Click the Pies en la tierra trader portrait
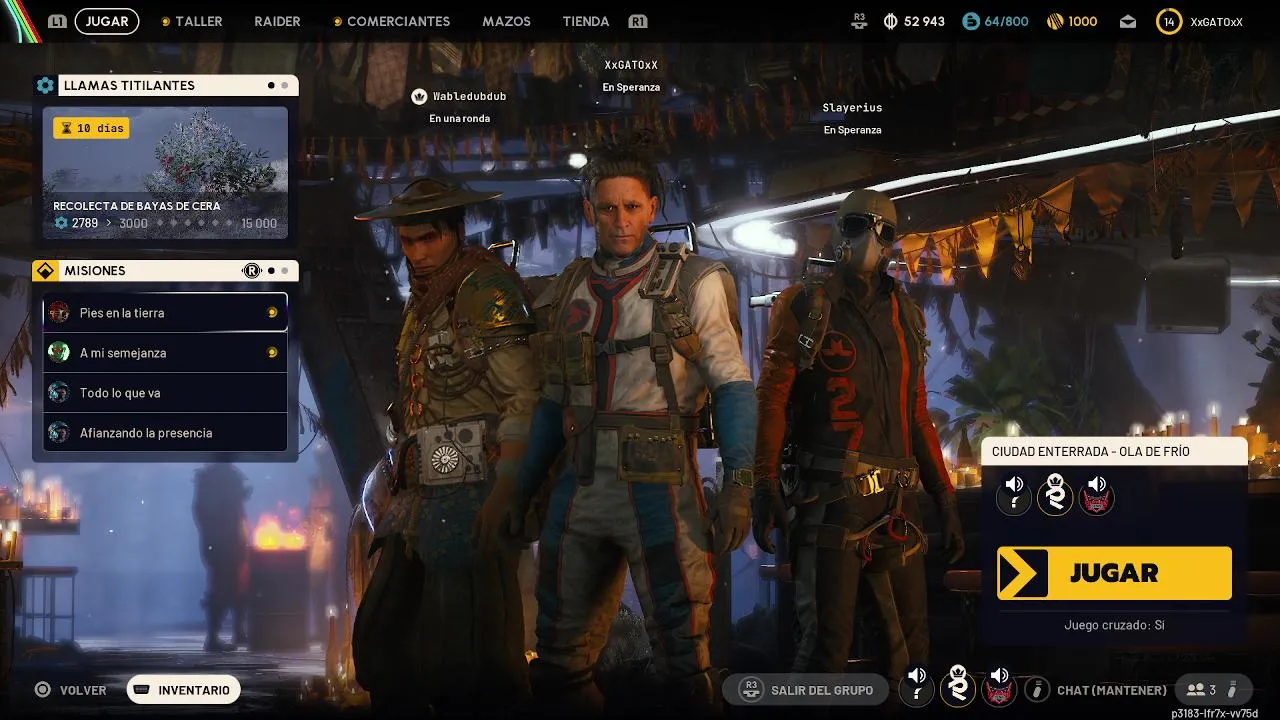The image size is (1280, 720). [x=59, y=312]
